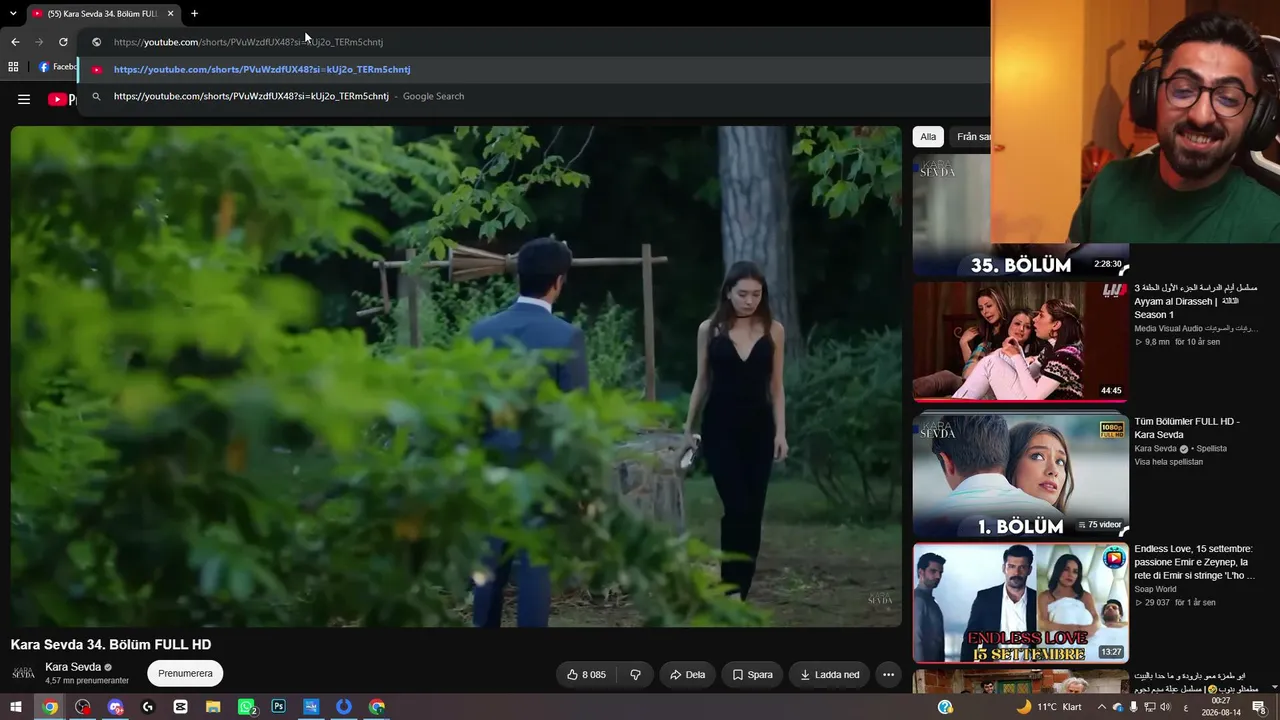Screen dimensions: 1280x720
Task: Open Tüm Bölümler FULL HD title link
Action: point(1187,428)
